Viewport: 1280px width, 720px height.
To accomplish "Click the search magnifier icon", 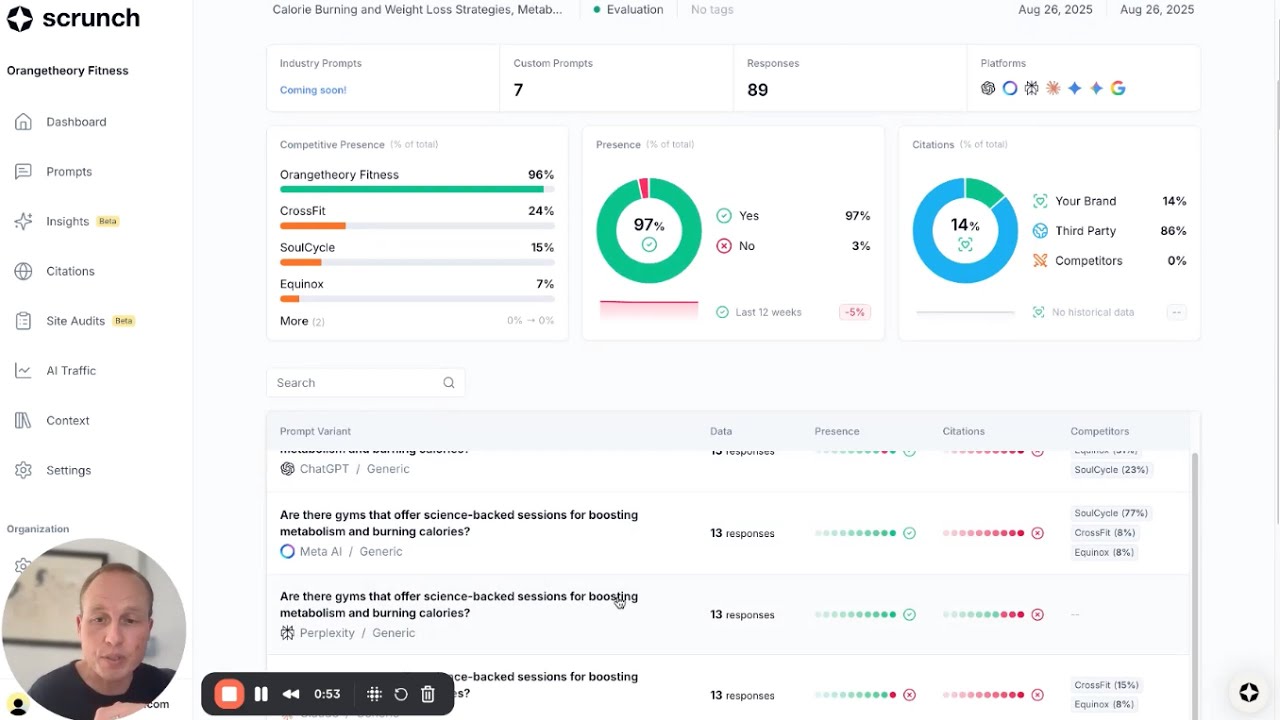I will [x=449, y=383].
